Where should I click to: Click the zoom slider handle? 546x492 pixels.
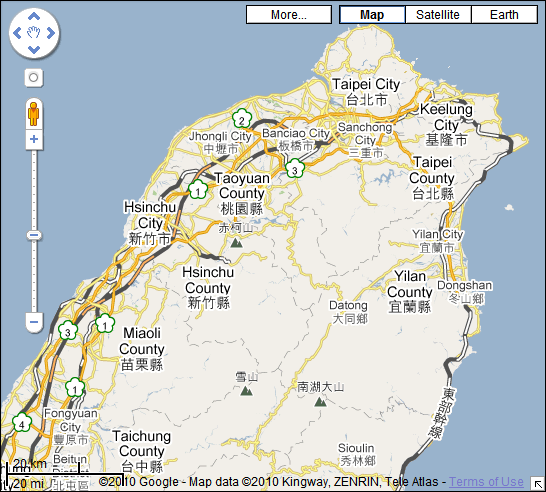tap(34, 235)
